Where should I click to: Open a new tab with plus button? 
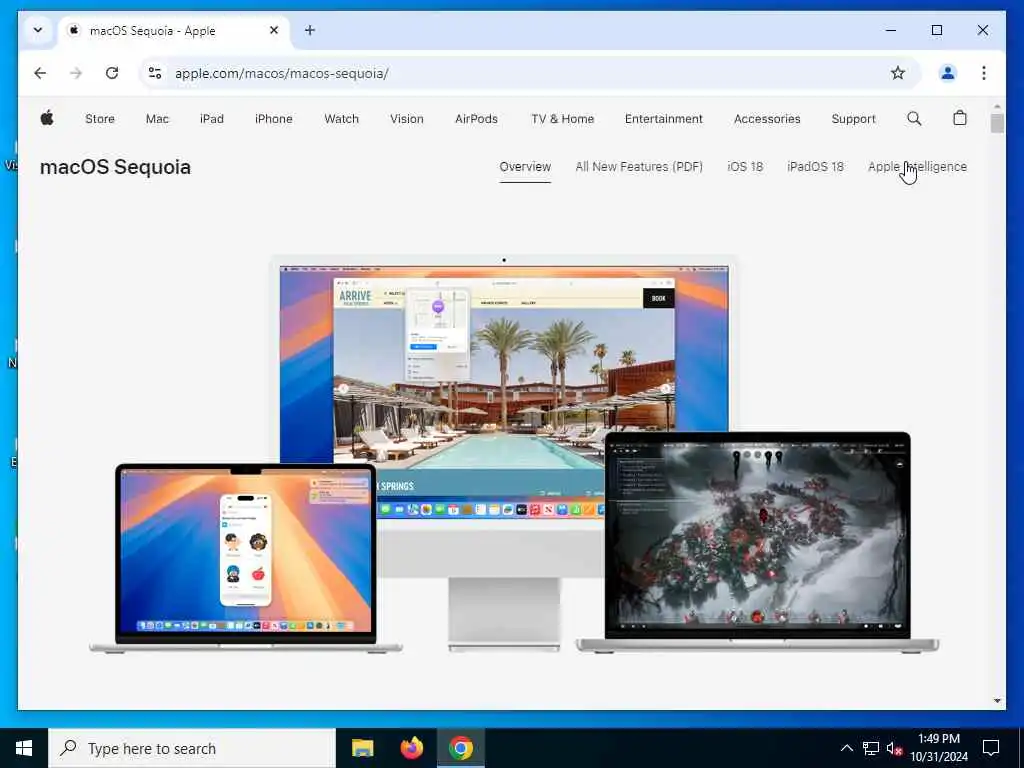click(x=310, y=30)
